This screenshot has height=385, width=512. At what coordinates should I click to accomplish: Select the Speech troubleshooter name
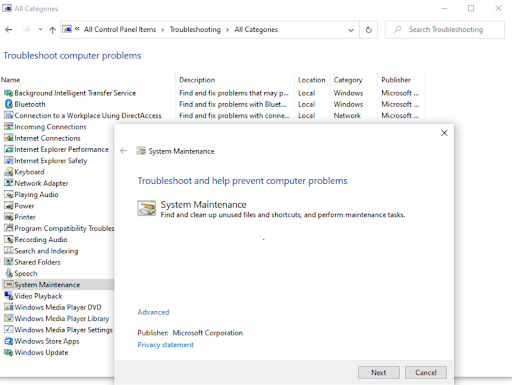point(26,273)
